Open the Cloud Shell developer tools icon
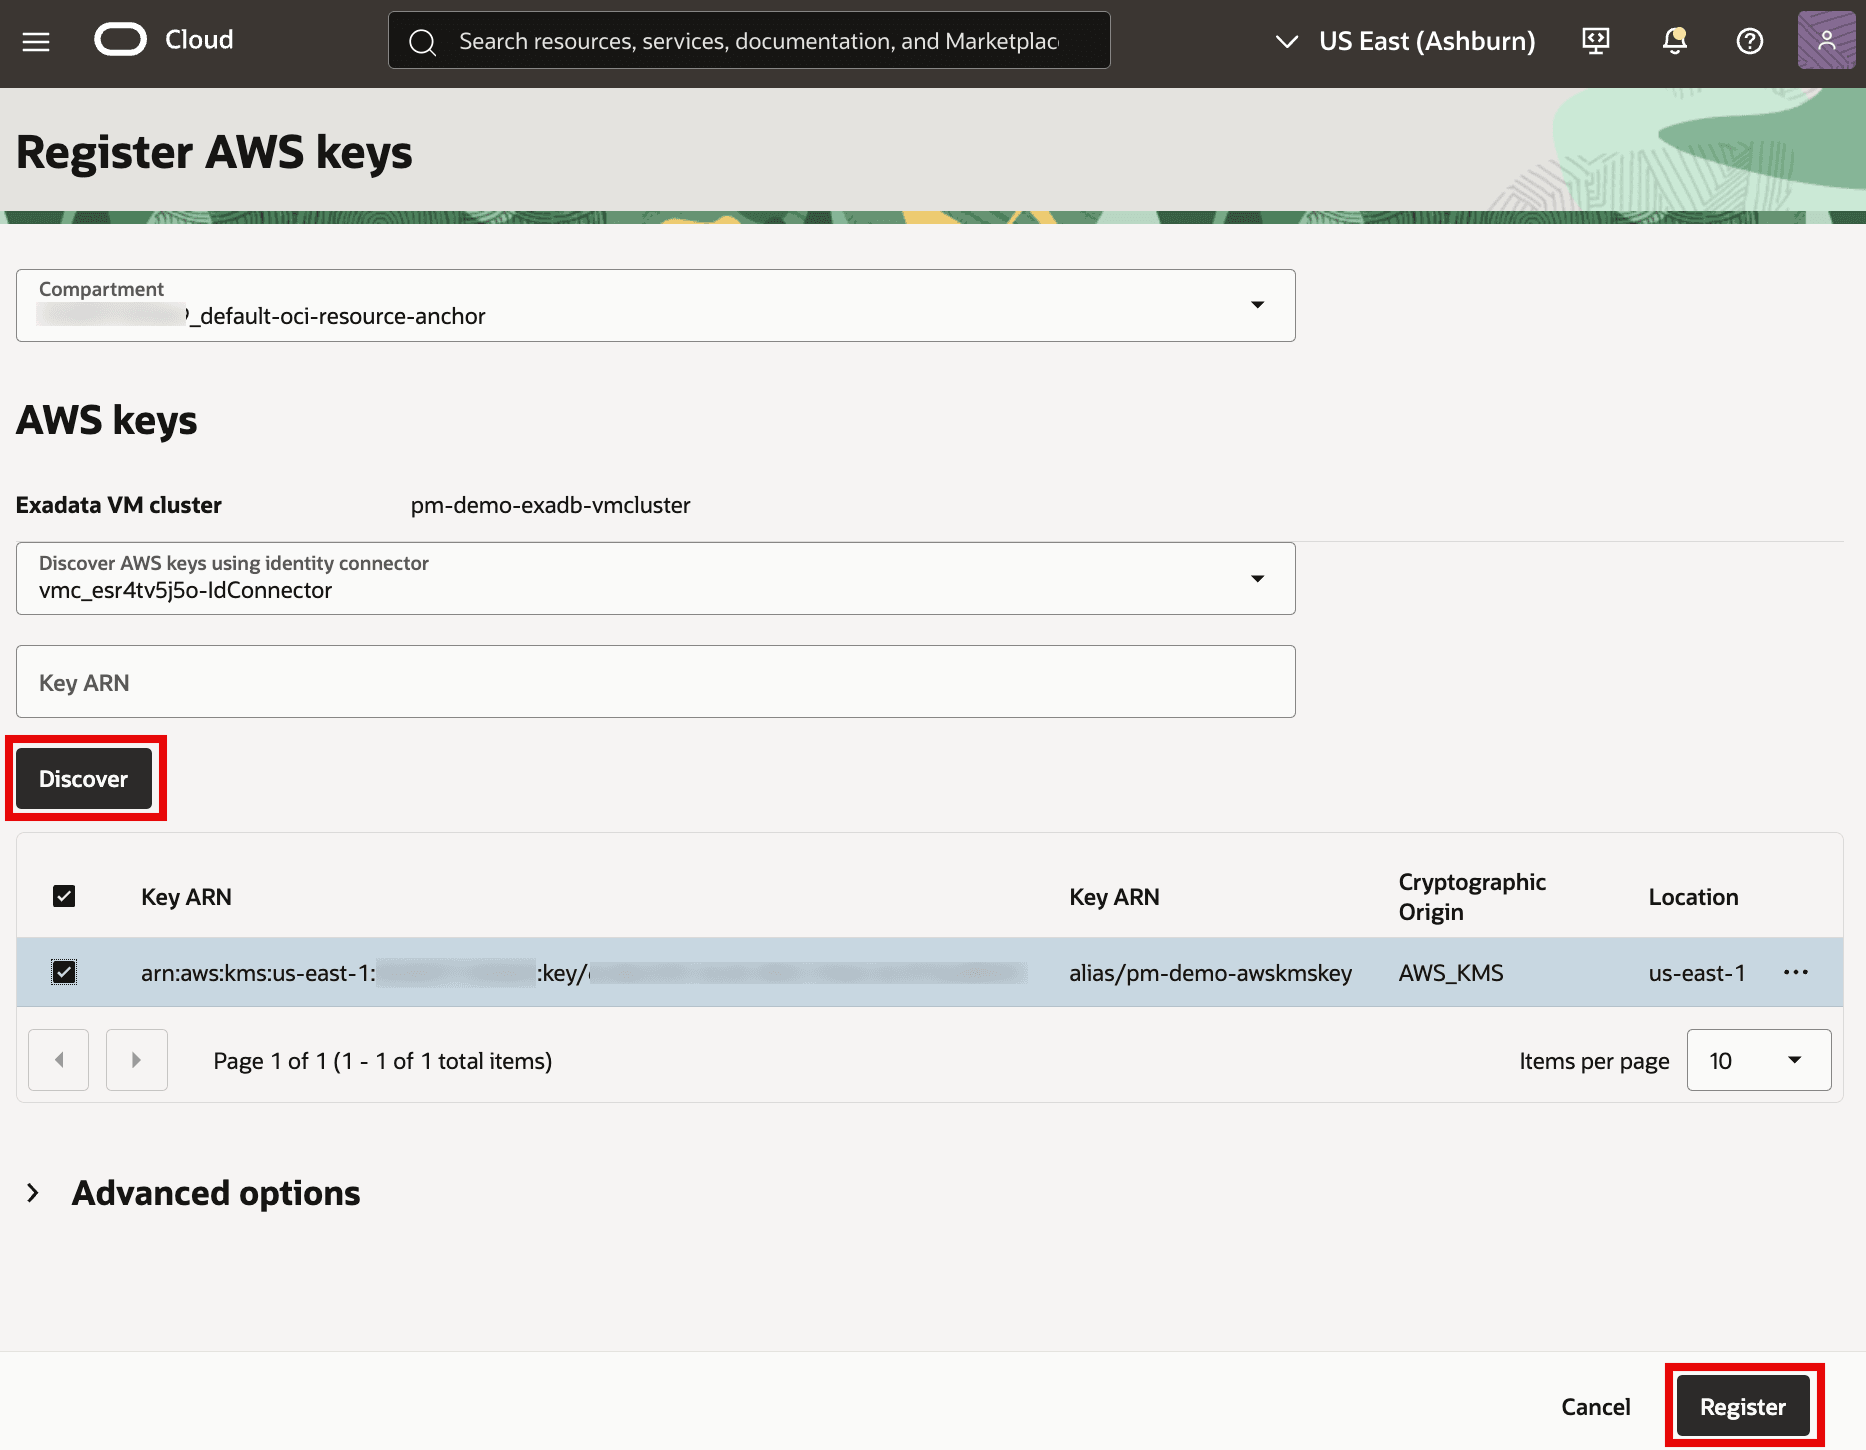Viewport: 1866px width, 1450px height. 1596,41
